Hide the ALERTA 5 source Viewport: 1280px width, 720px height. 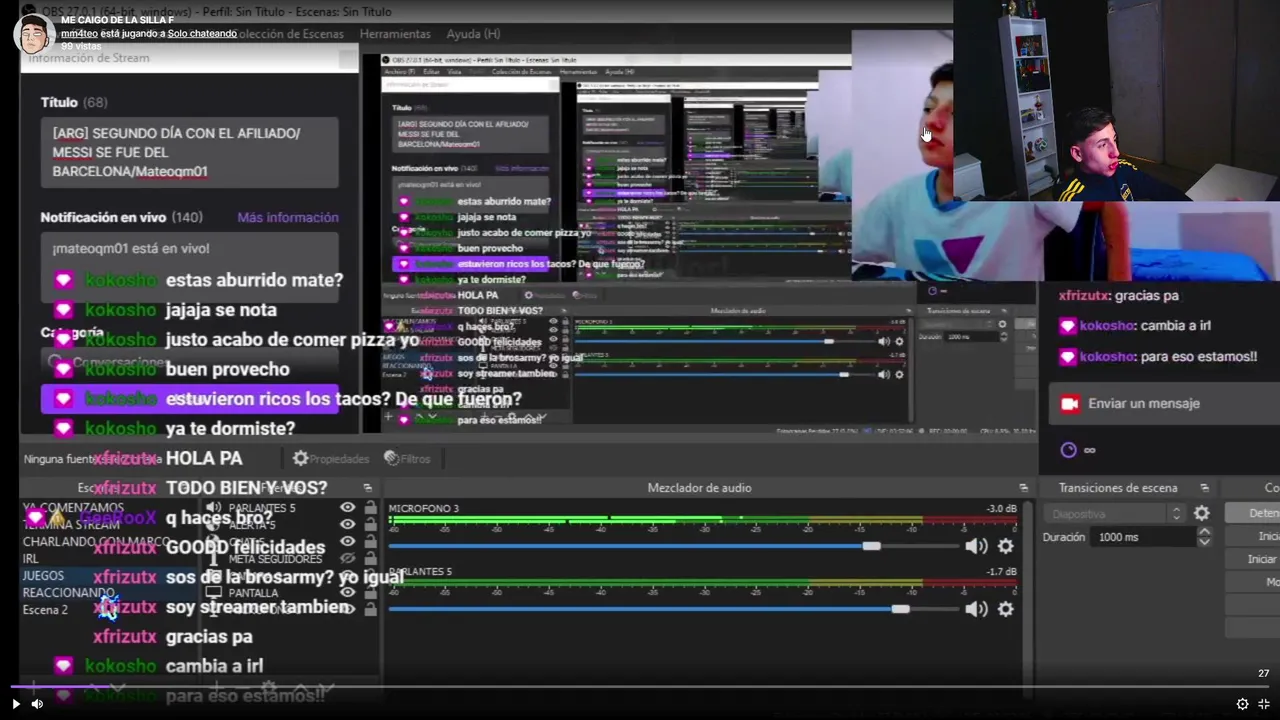(347, 525)
